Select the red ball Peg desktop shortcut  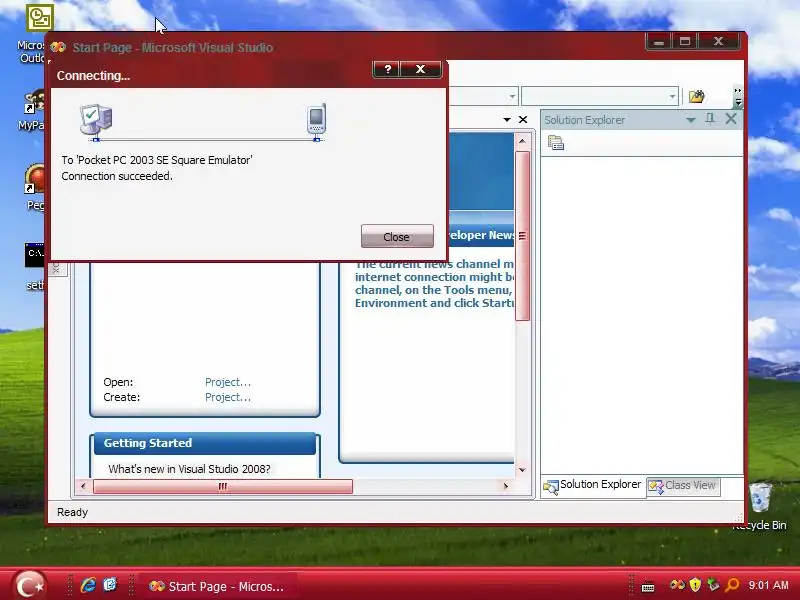(35, 179)
